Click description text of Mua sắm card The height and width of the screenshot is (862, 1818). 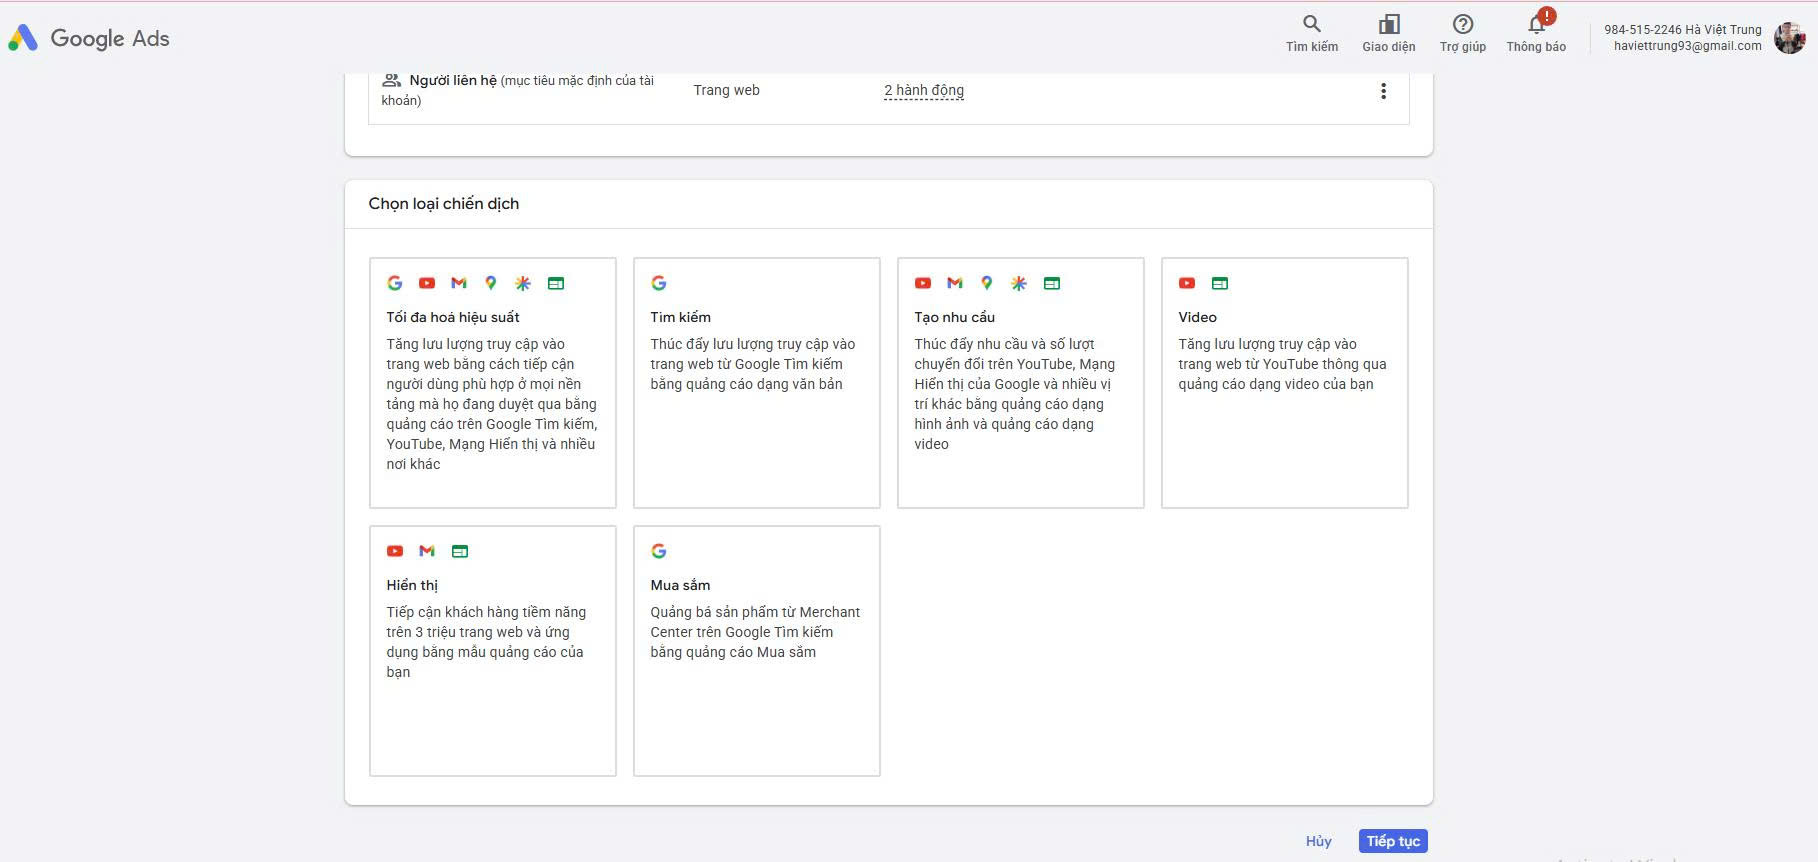(x=755, y=632)
